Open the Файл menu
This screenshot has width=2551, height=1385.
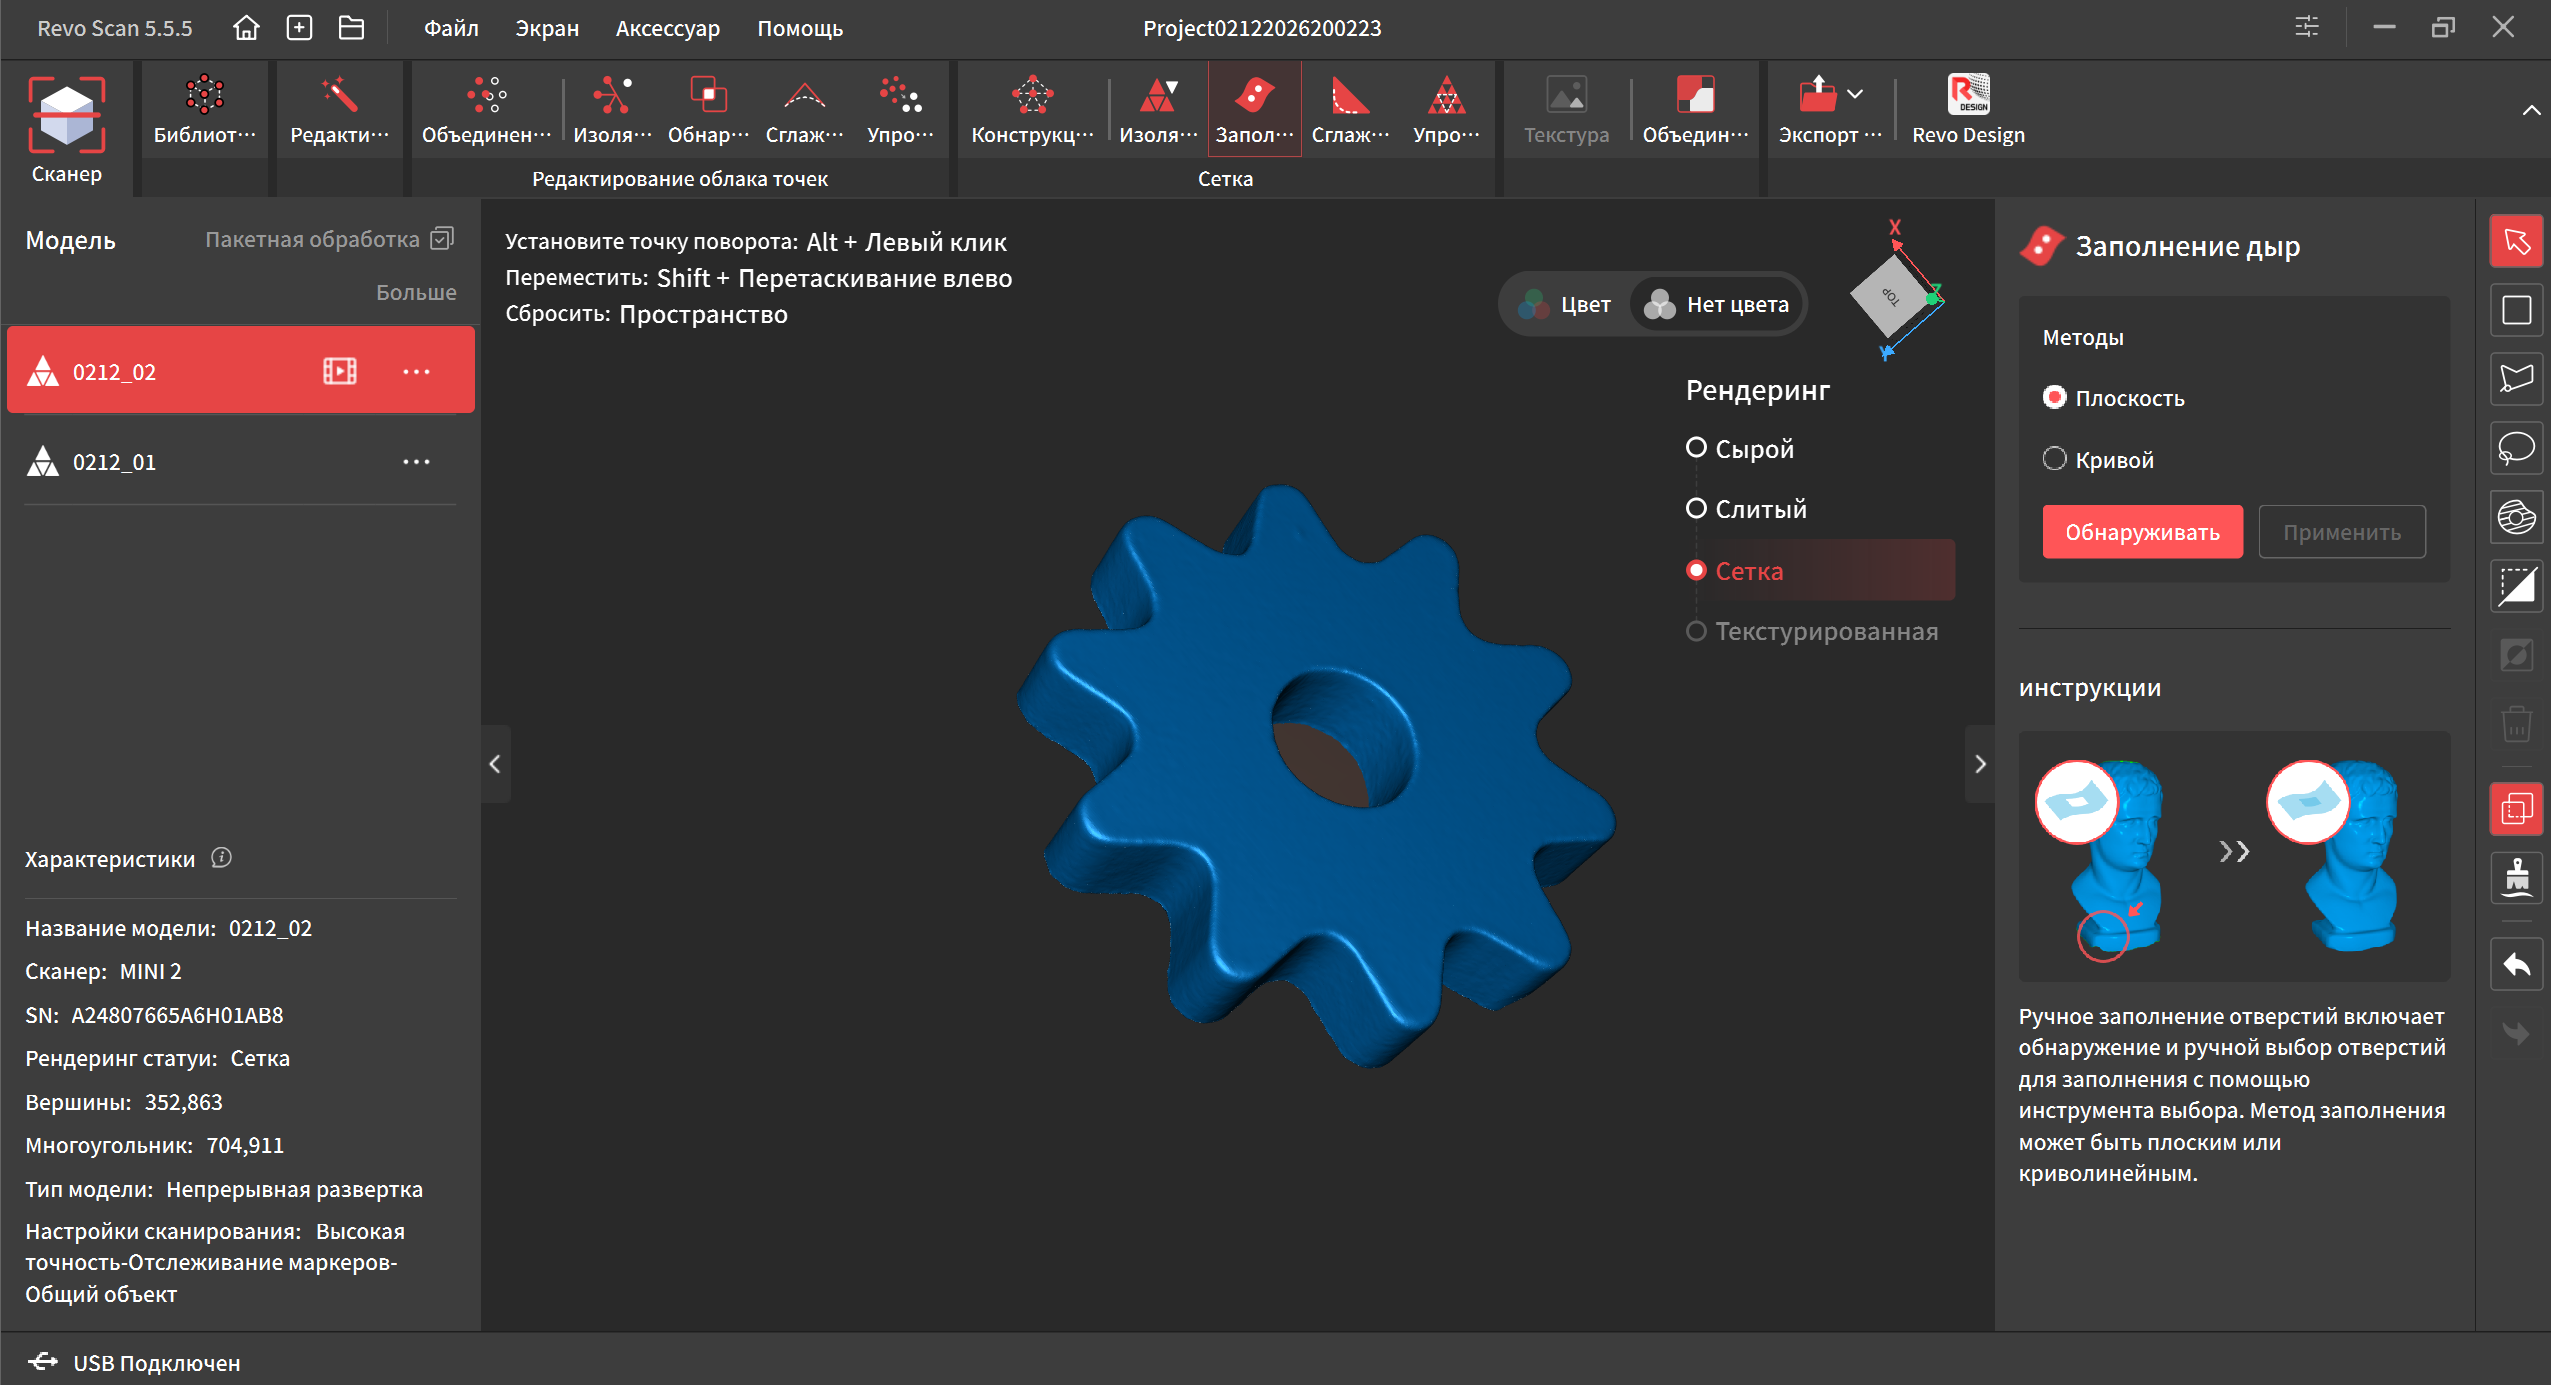pos(451,28)
